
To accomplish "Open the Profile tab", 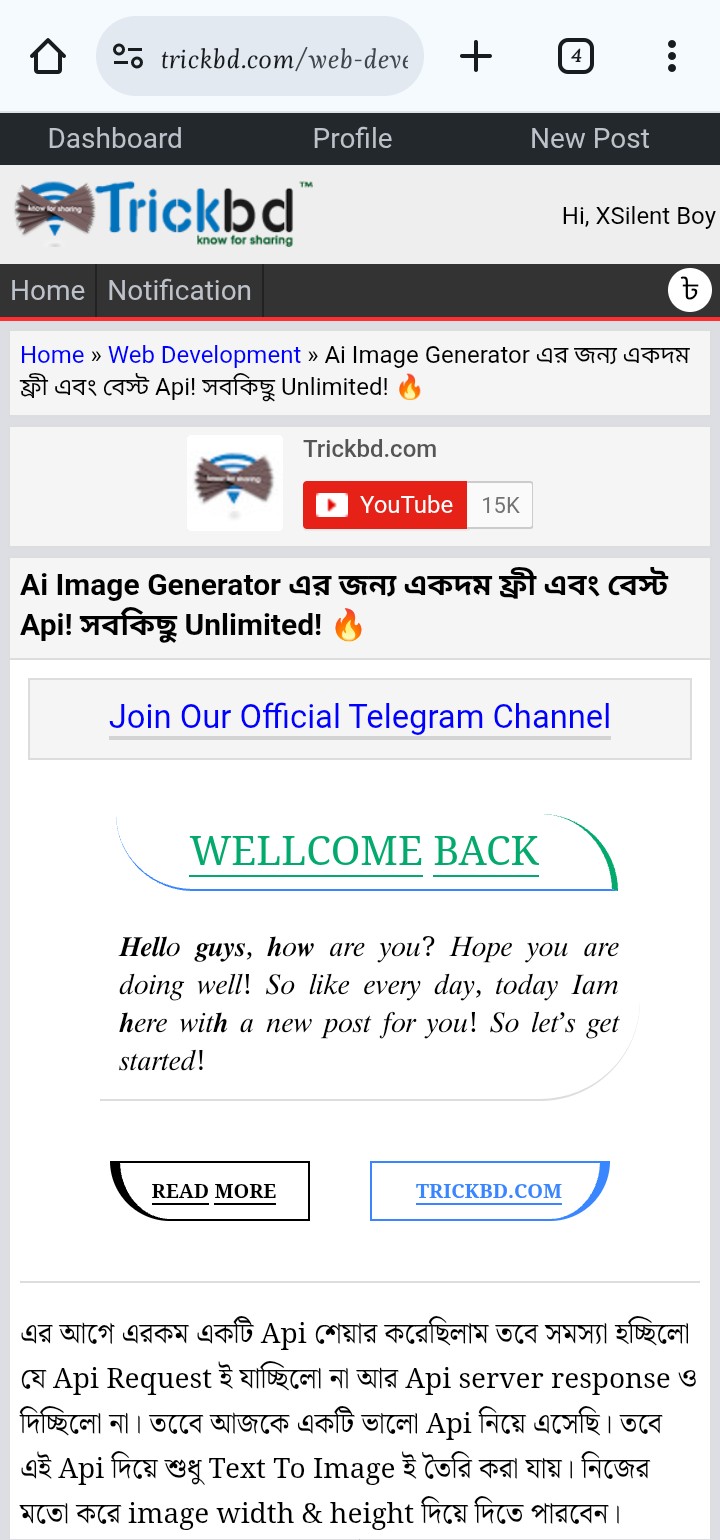I will [352, 139].
